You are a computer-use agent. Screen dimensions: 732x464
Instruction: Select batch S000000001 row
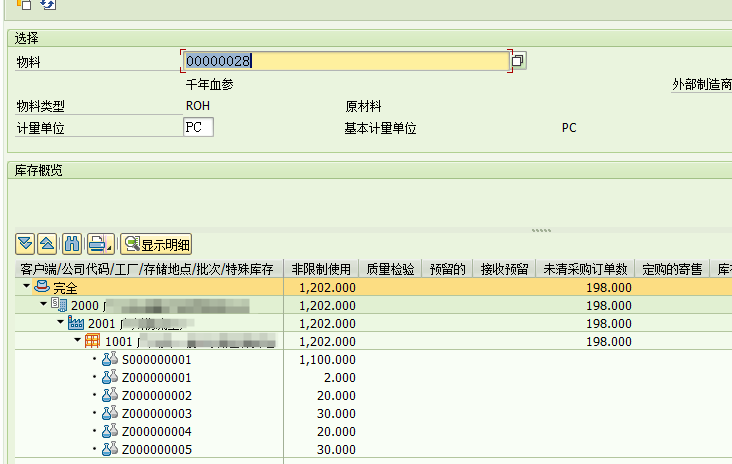(156, 359)
